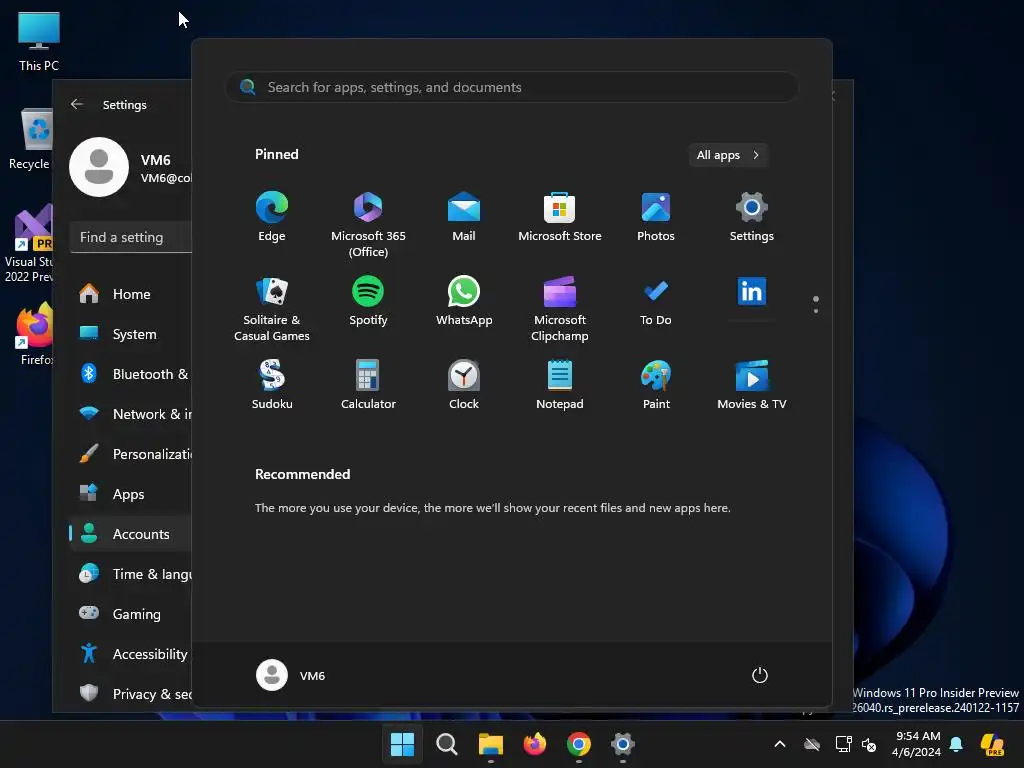Select Home in Settings sidebar
This screenshot has height=768, width=1024.
[131, 295]
